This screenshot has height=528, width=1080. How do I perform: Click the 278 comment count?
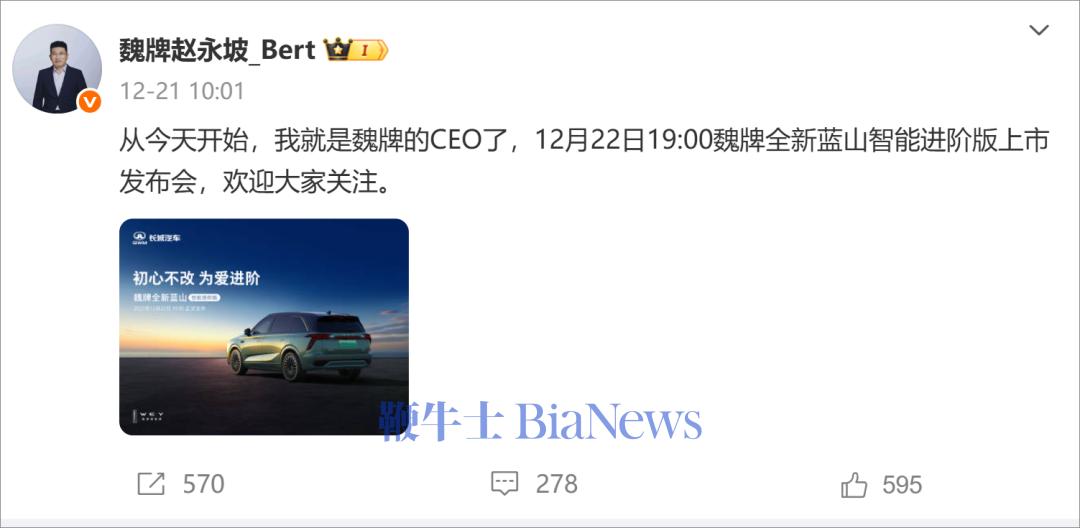(557, 485)
